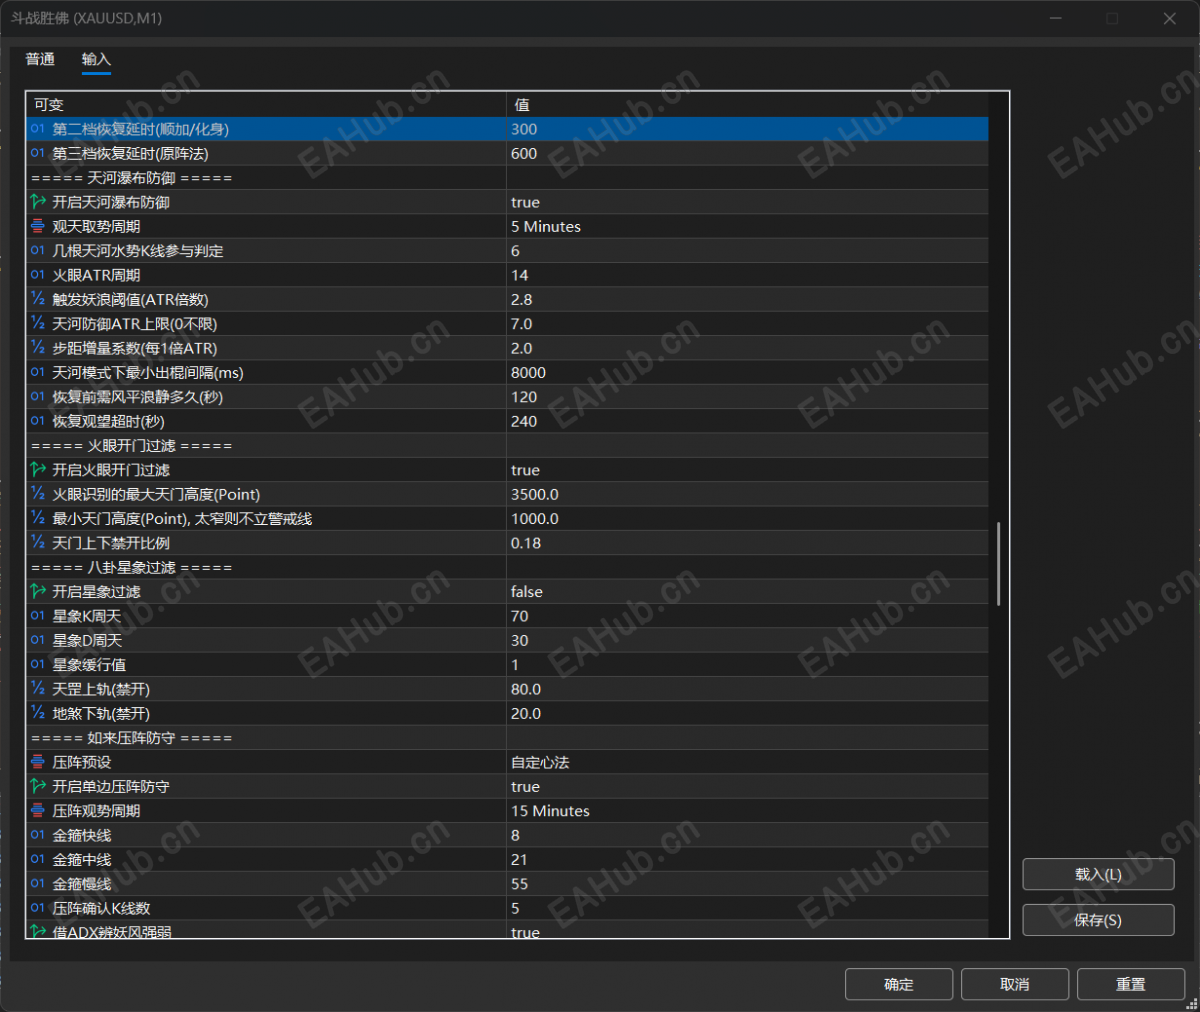This screenshot has height=1012, width=1200.
Task: Switch to the 输入 tab
Action: [96, 59]
